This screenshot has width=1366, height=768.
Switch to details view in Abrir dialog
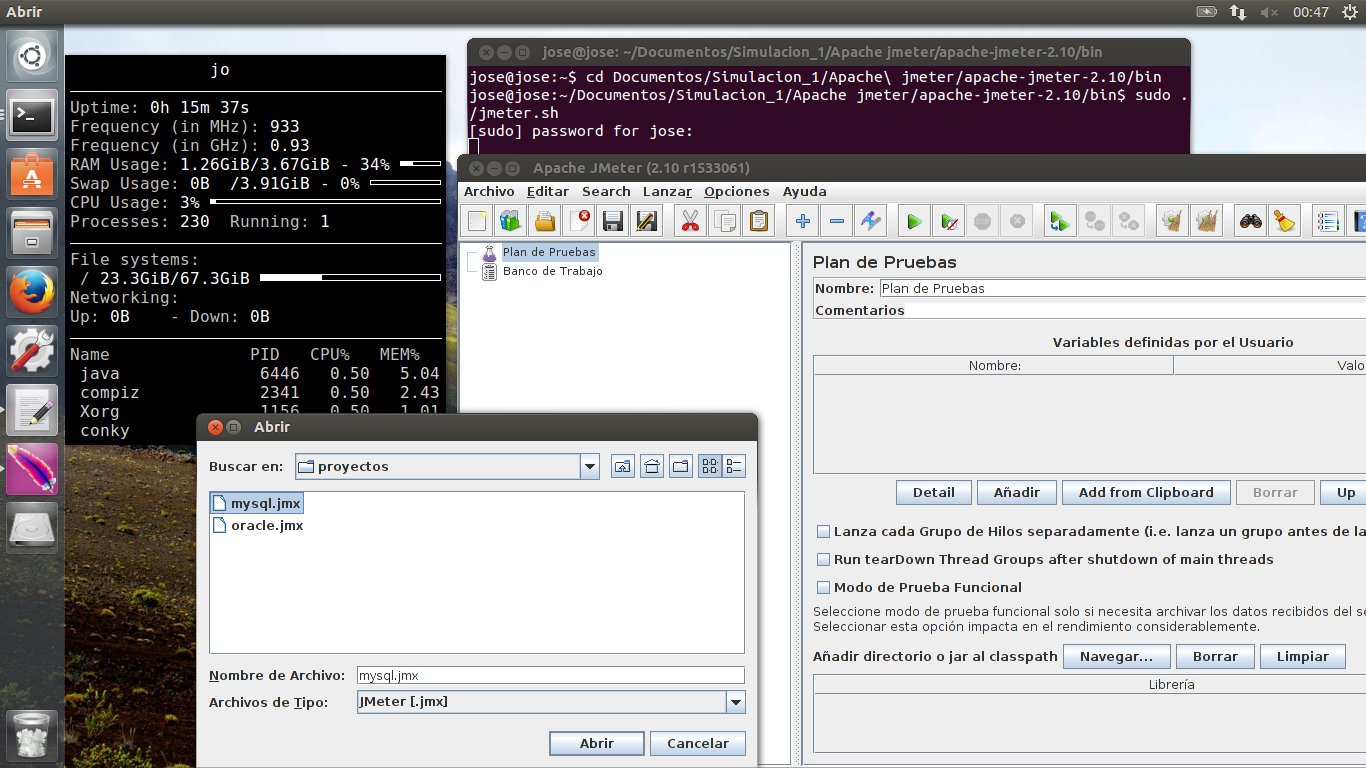pyautogui.click(x=734, y=466)
